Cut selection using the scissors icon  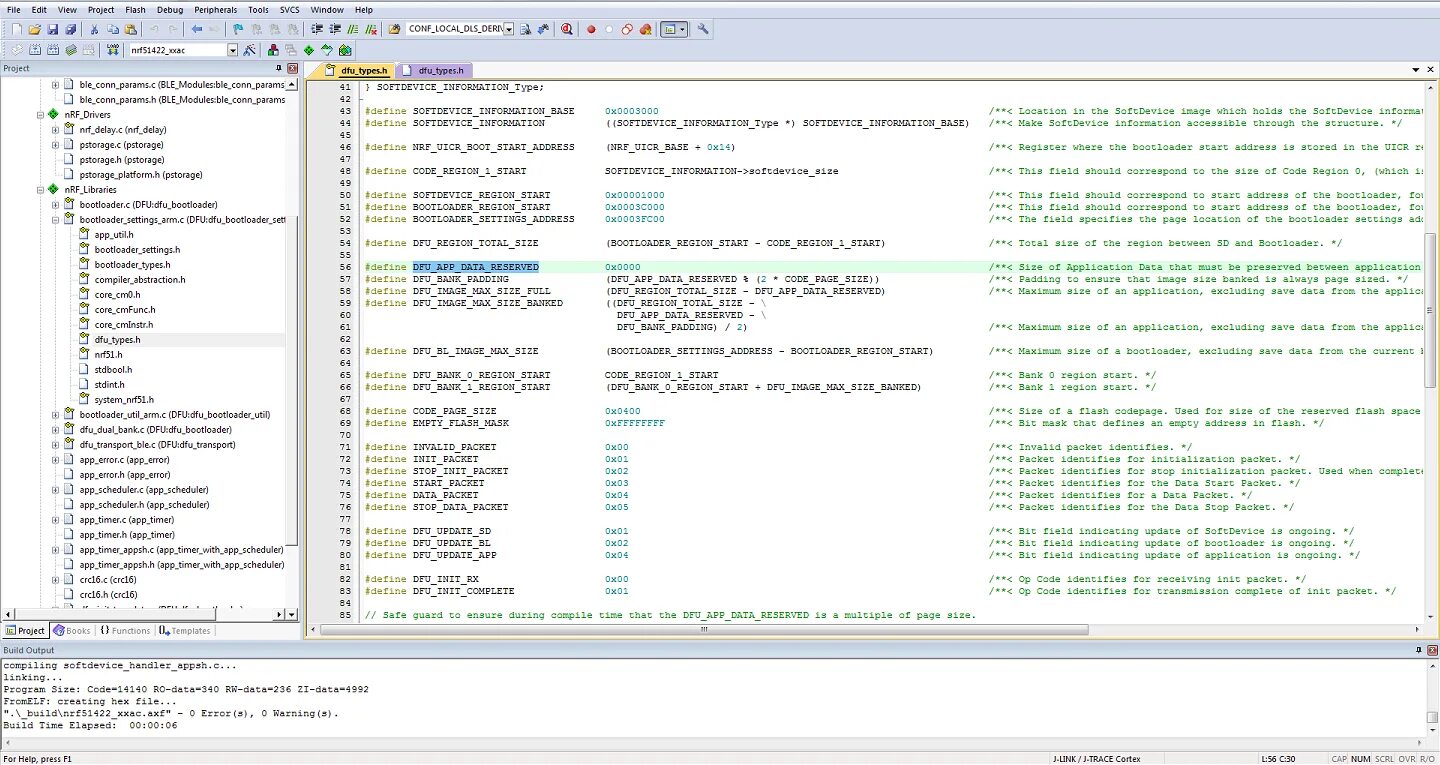tap(93, 29)
